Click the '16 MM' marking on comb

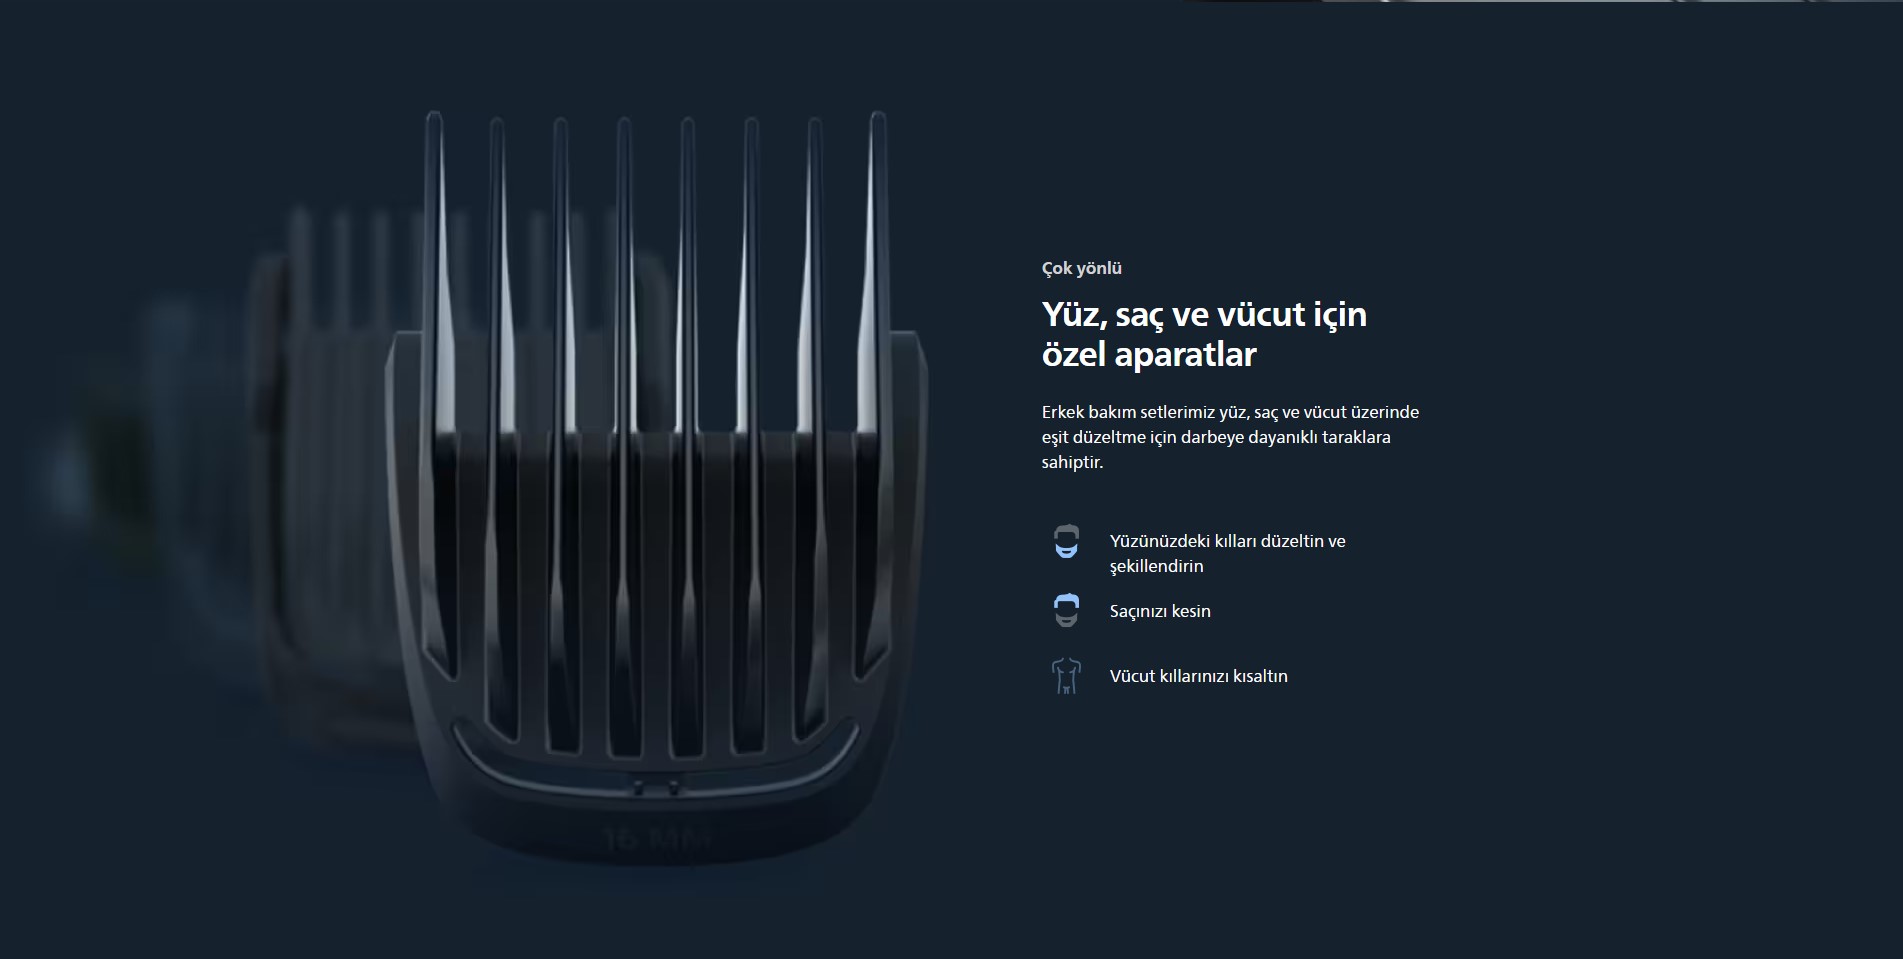click(x=657, y=839)
